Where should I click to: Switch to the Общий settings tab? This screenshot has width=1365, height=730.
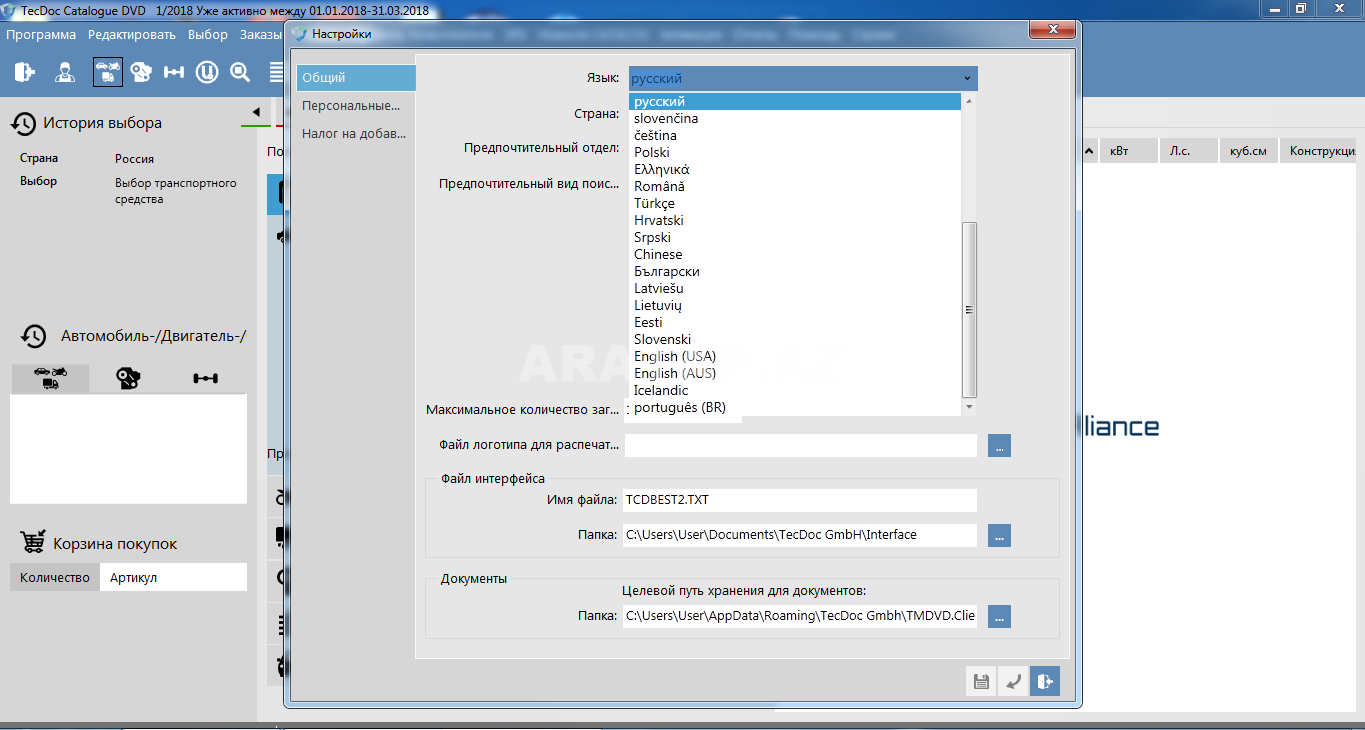coord(355,78)
